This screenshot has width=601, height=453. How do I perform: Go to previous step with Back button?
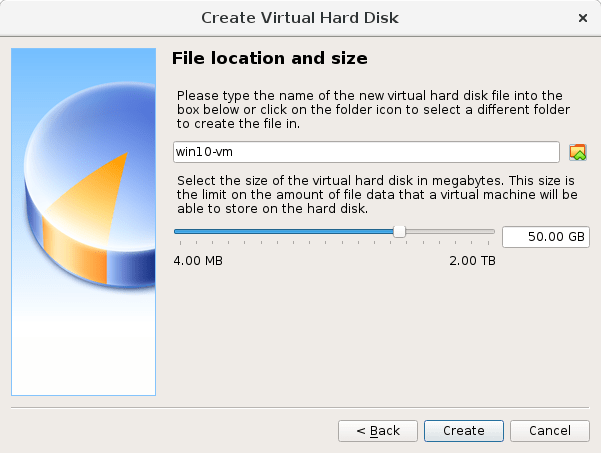378,431
